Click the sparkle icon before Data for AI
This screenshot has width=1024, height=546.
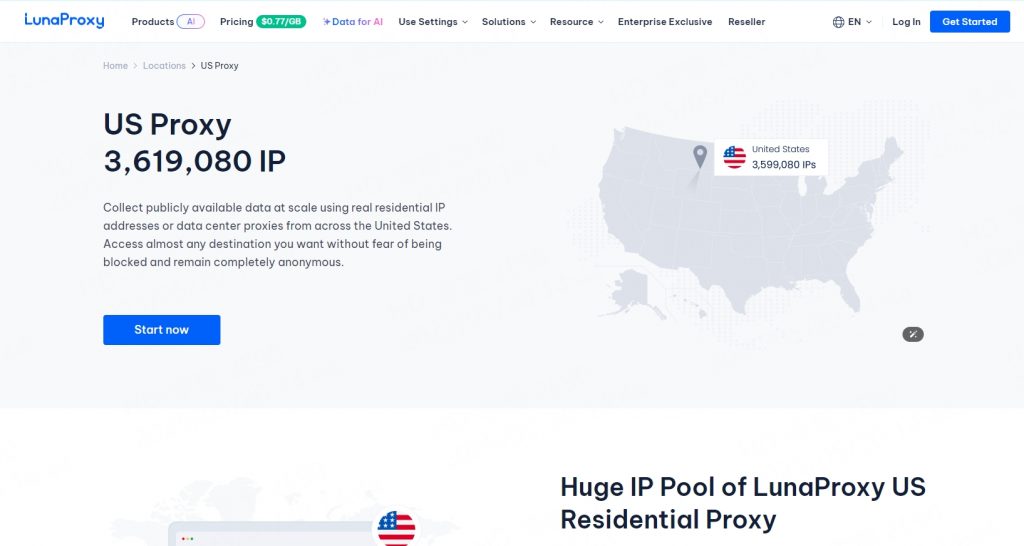pos(327,22)
